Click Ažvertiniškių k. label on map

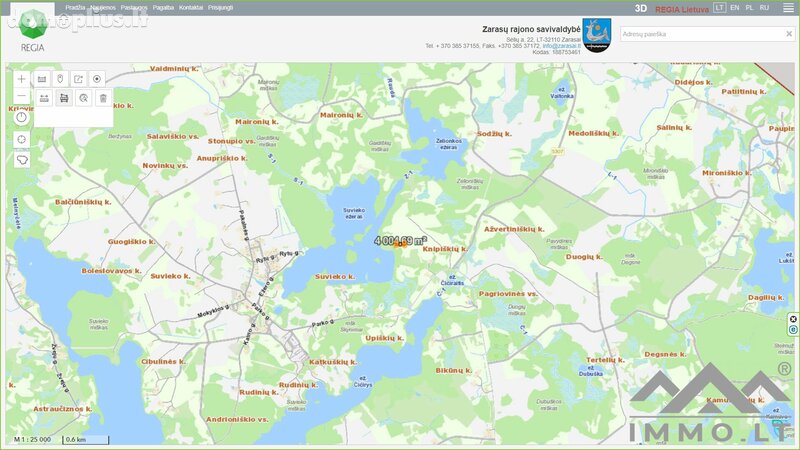click(514, 229)
